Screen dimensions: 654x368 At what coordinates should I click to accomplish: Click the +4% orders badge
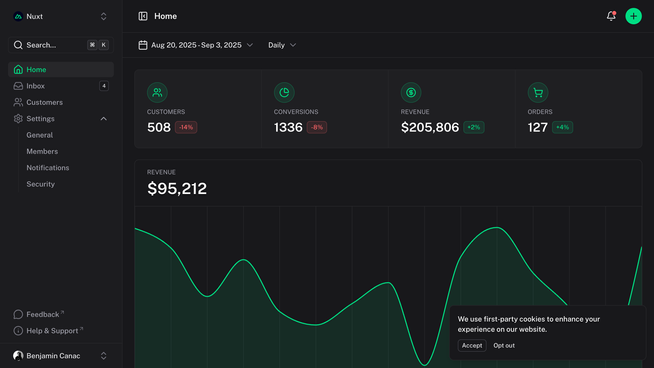coord(563,127)
